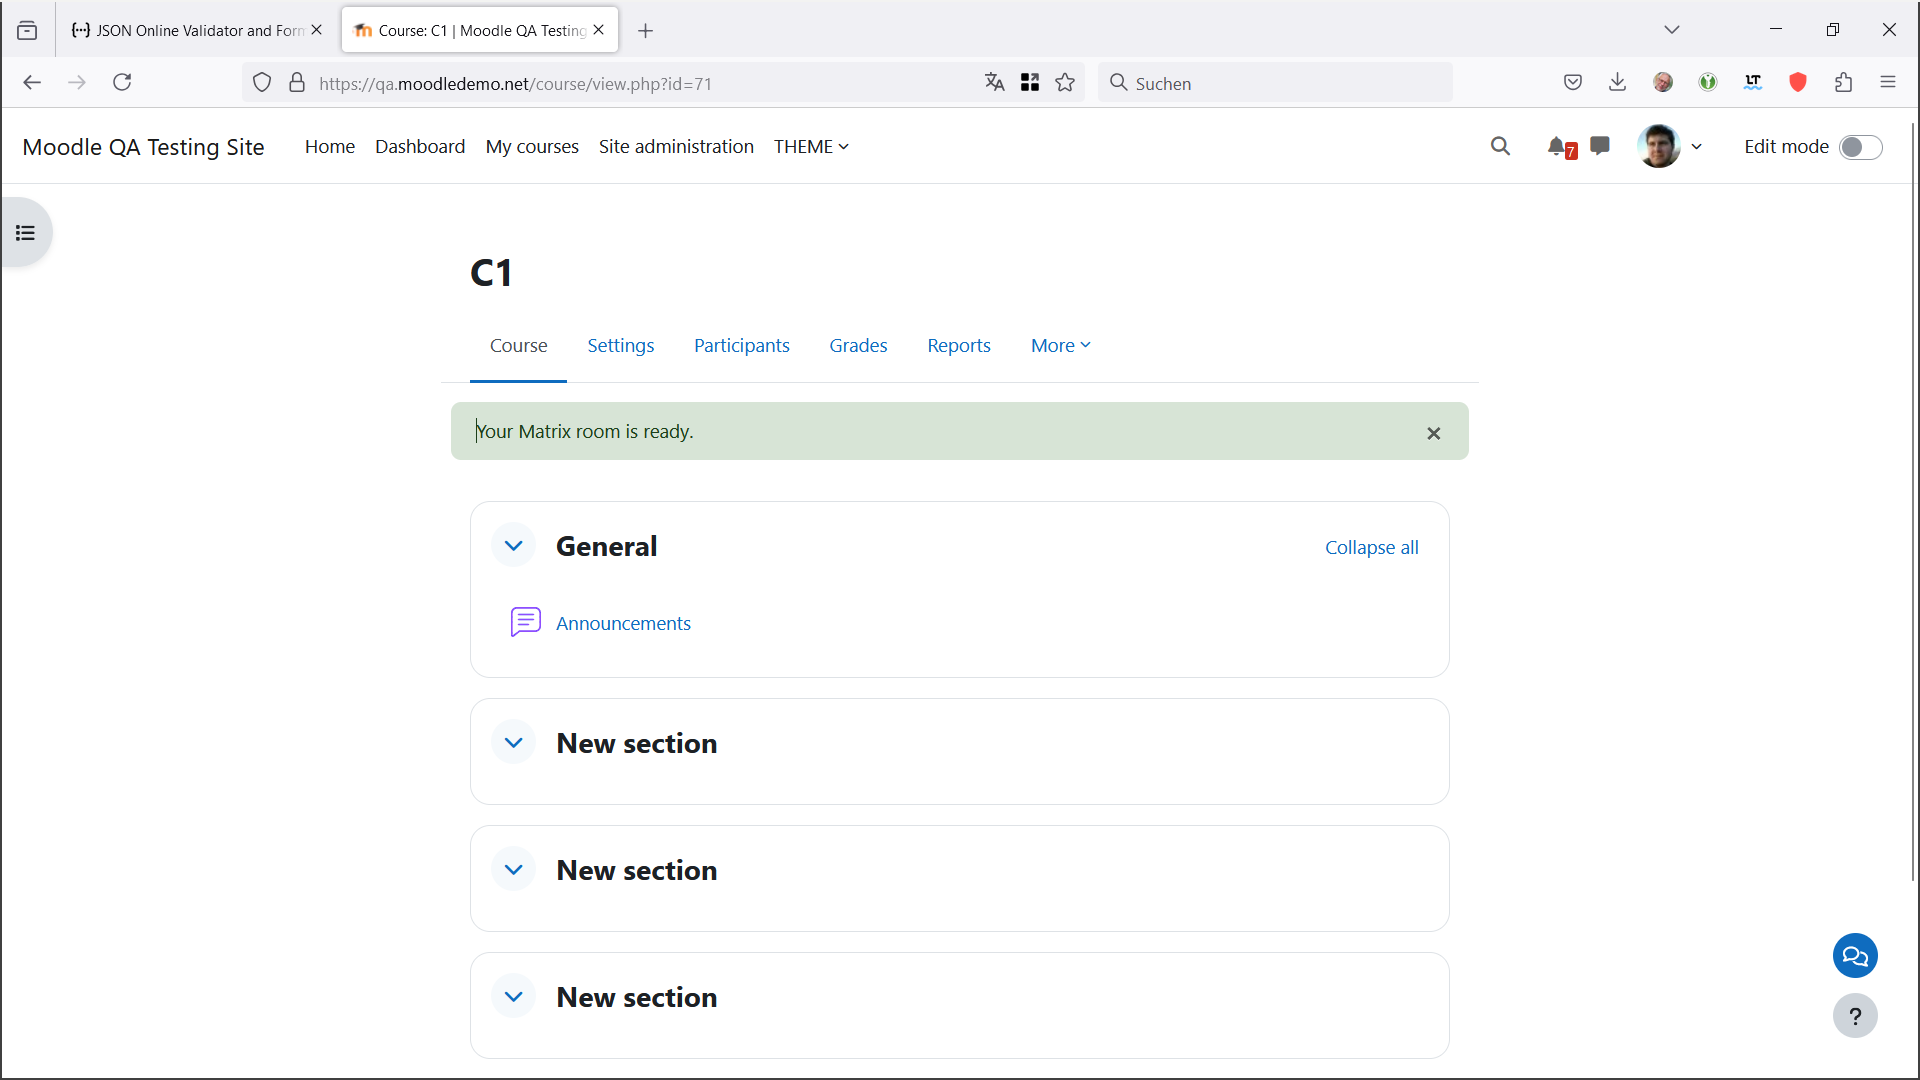Select the Course tab
Image resolution: width=1920 pixels, height=1080 pixels.
pos(518,345)
